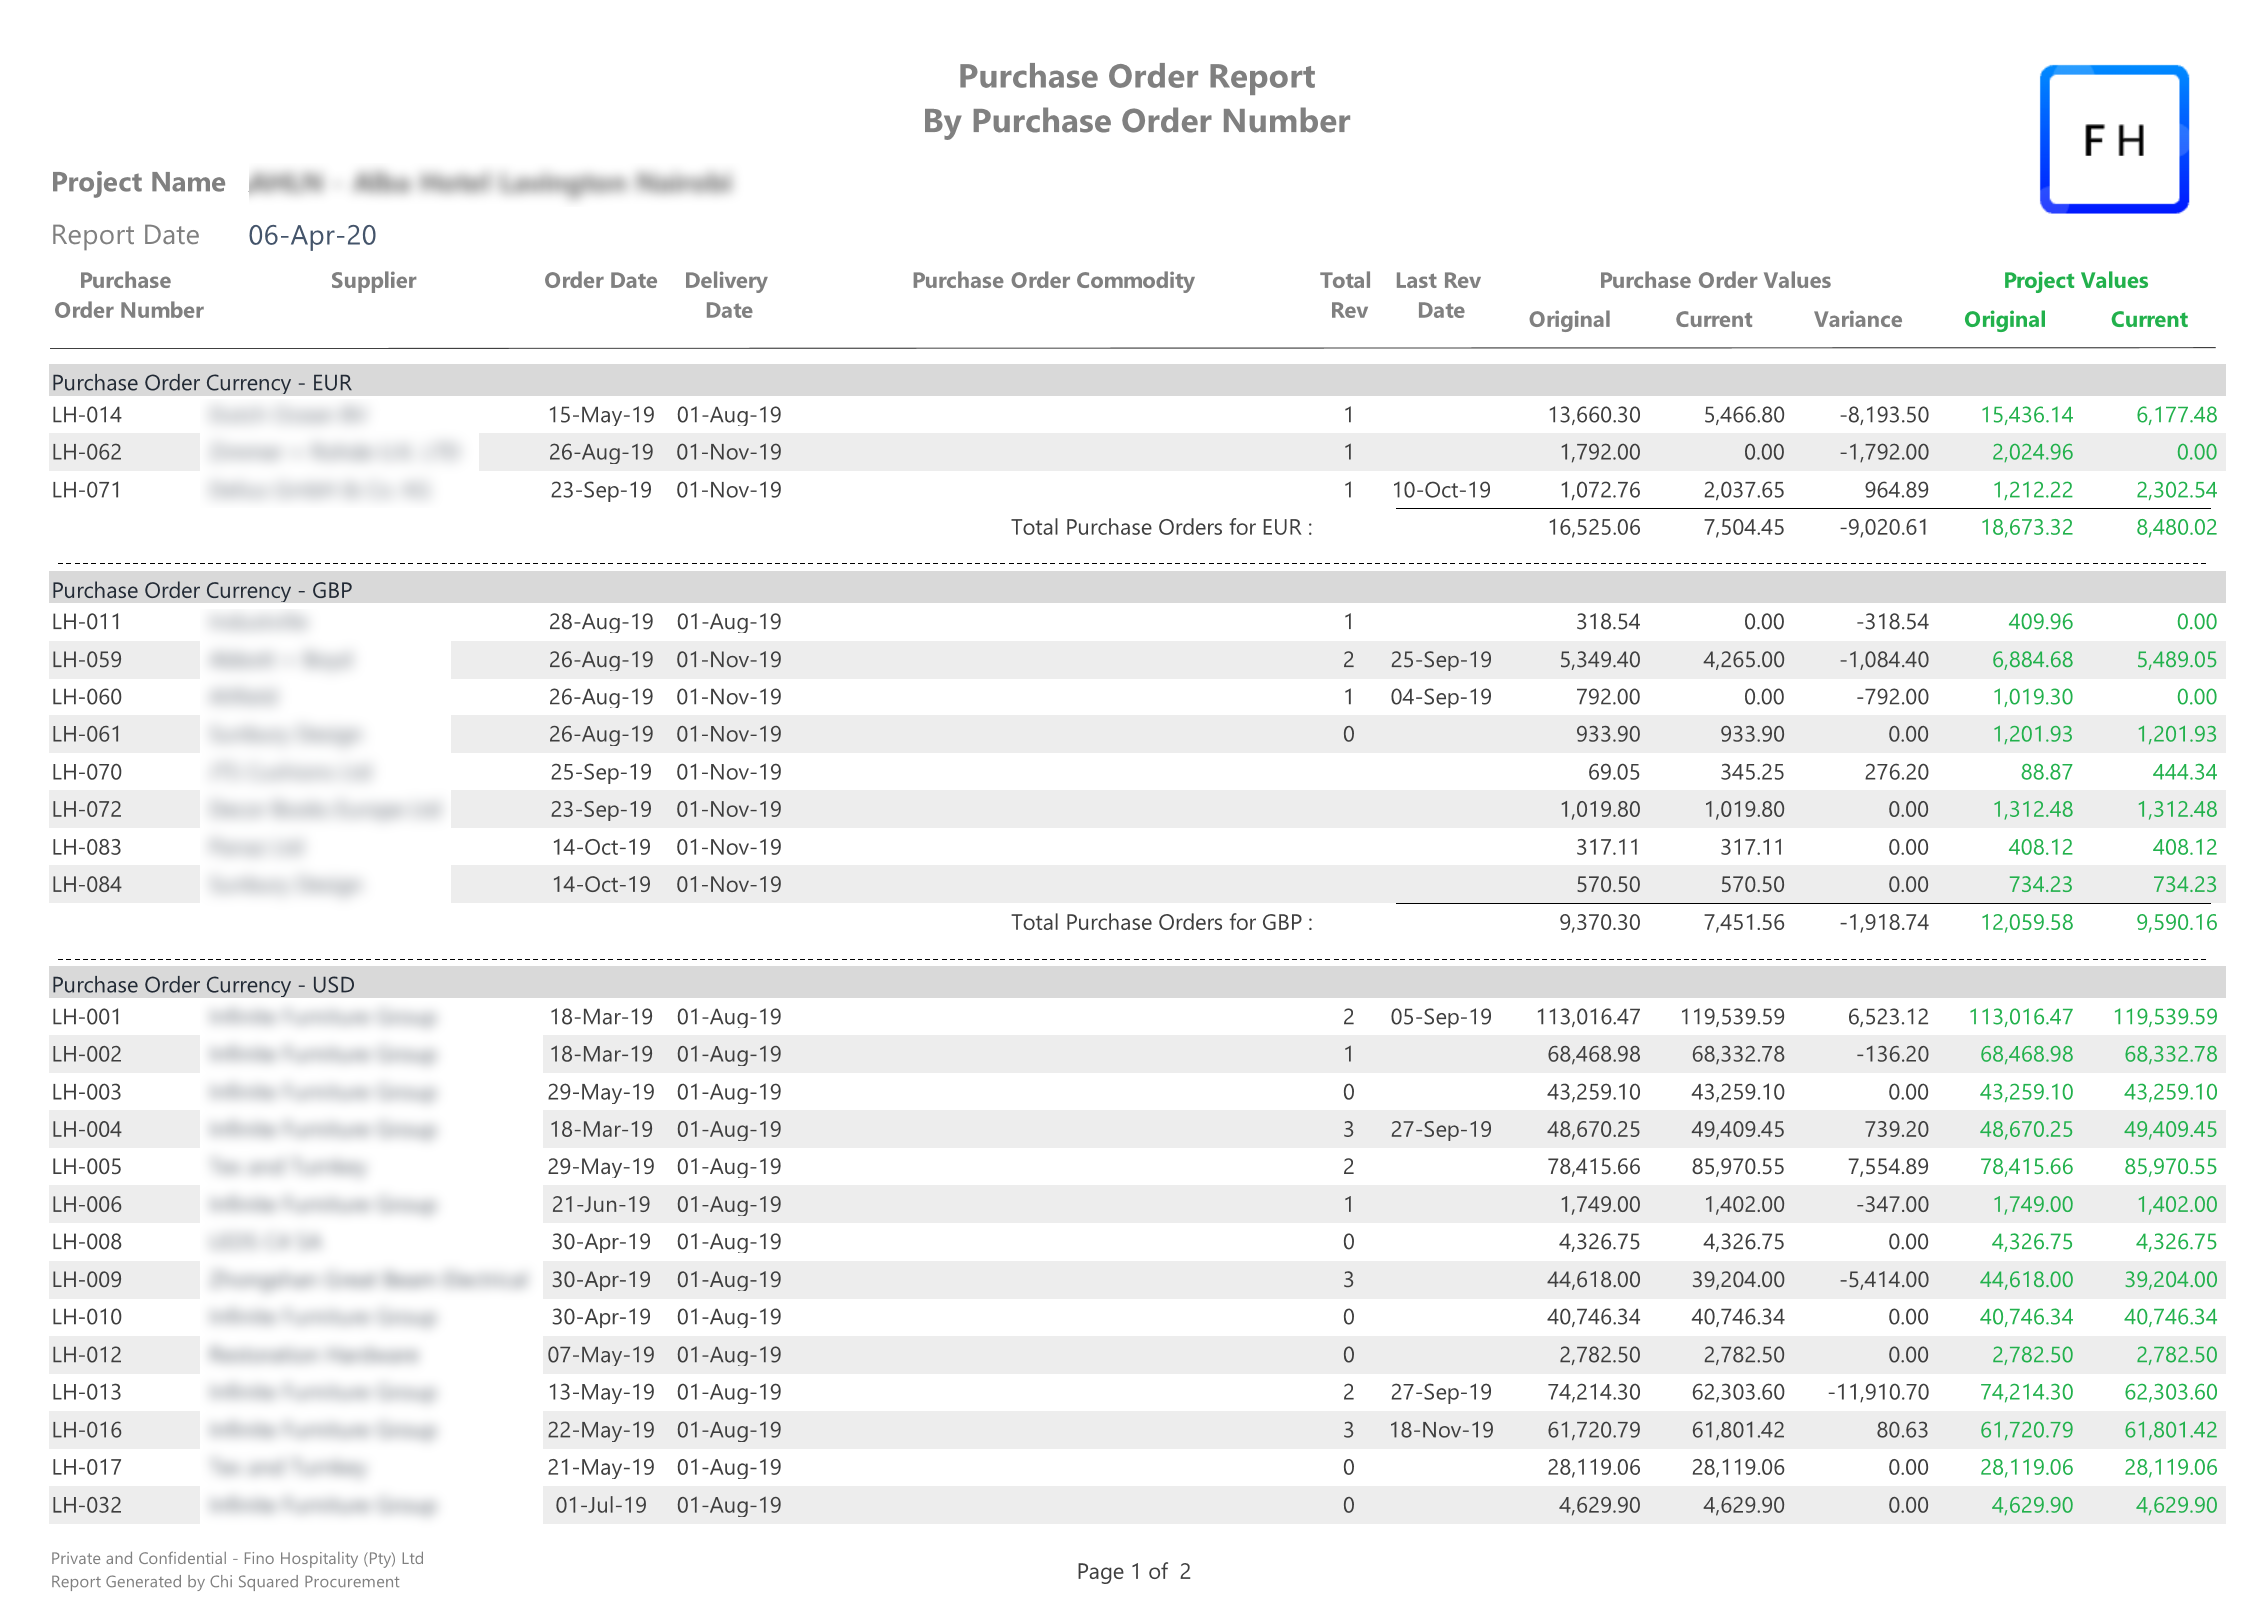Click the Purchase Order Commodity header
This screenshot has width=2258, height=1616.
pos(1052,281)
